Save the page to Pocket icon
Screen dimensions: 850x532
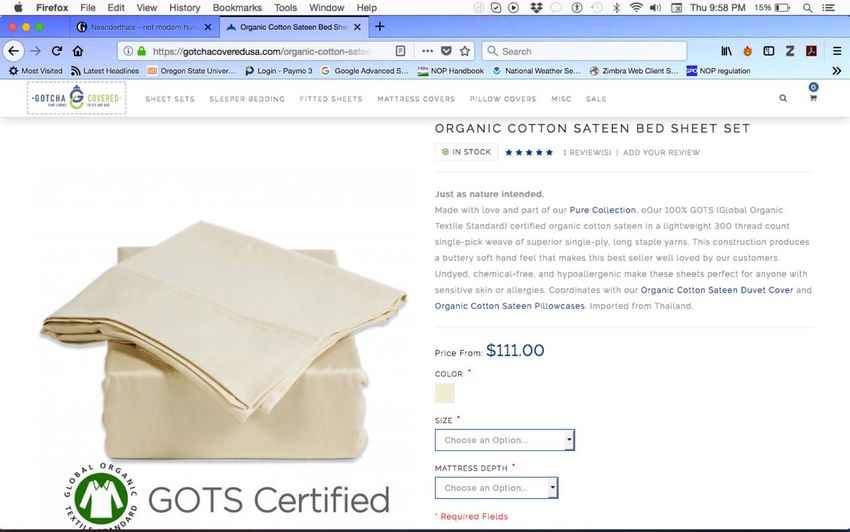[446, 51]
